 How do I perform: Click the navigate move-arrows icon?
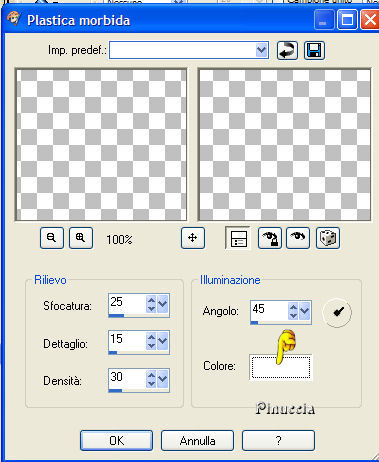coord(193,238)
